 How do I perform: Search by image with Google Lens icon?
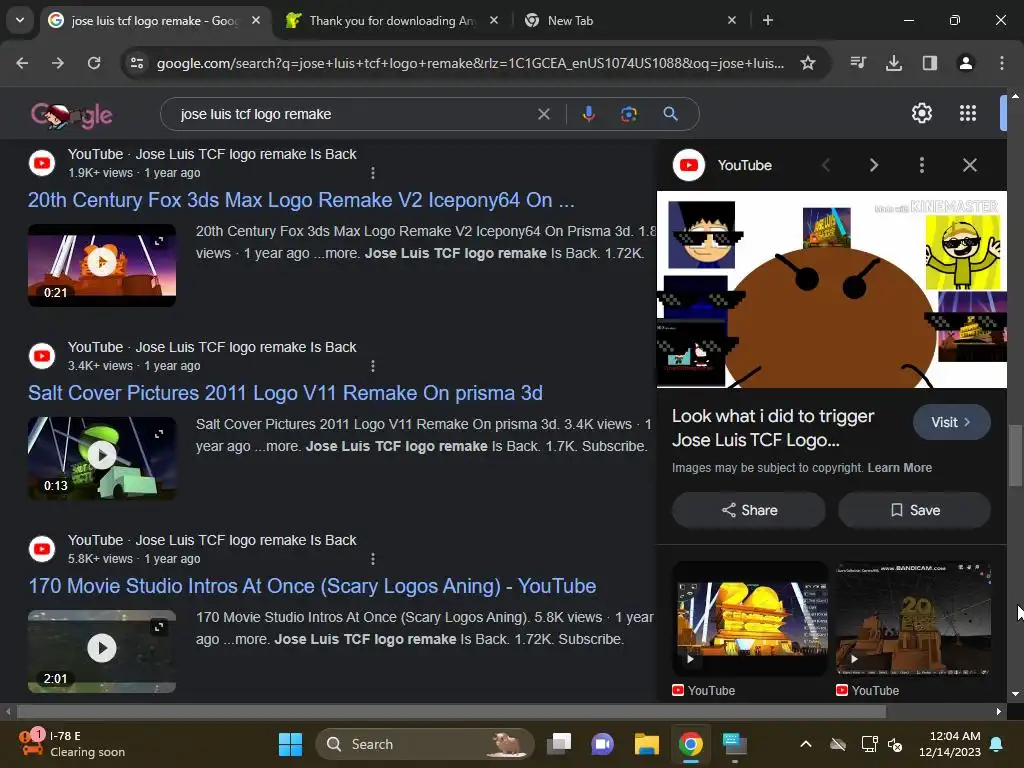click(x=629, y=114)
